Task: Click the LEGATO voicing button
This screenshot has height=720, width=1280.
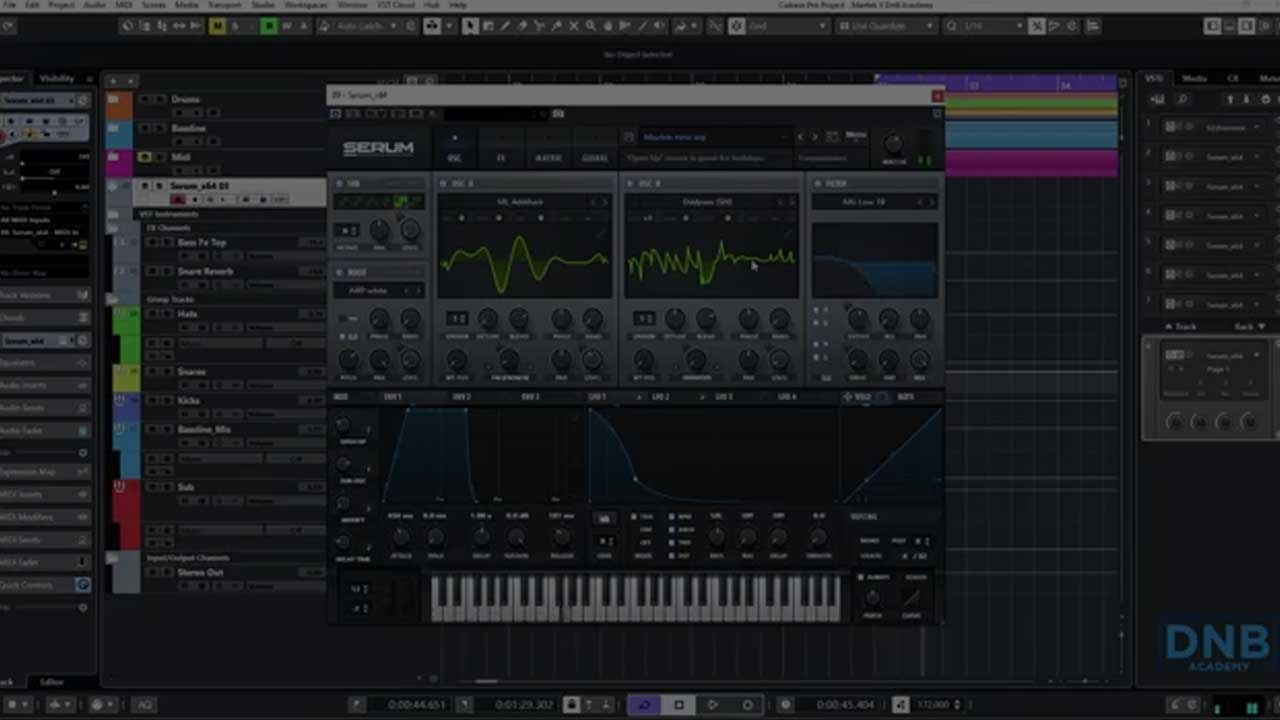Action: coord(871,555)
